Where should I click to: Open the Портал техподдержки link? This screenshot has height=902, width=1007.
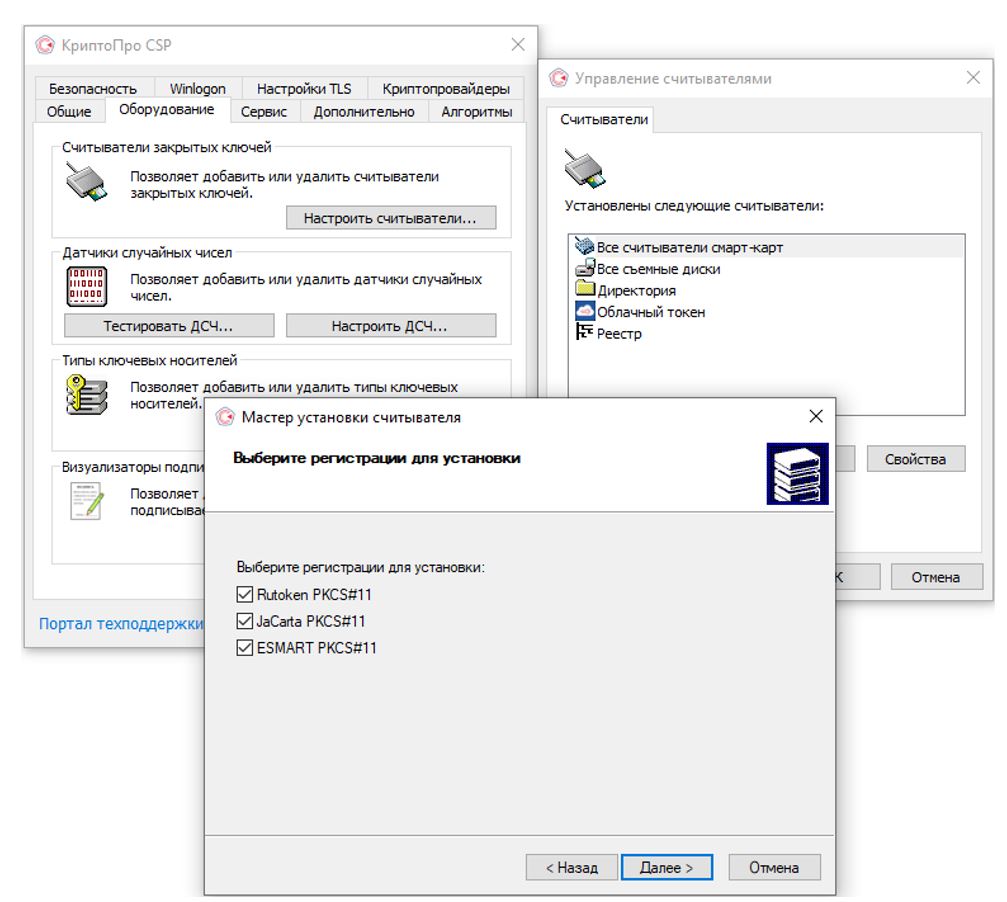(x=121, y=623)
